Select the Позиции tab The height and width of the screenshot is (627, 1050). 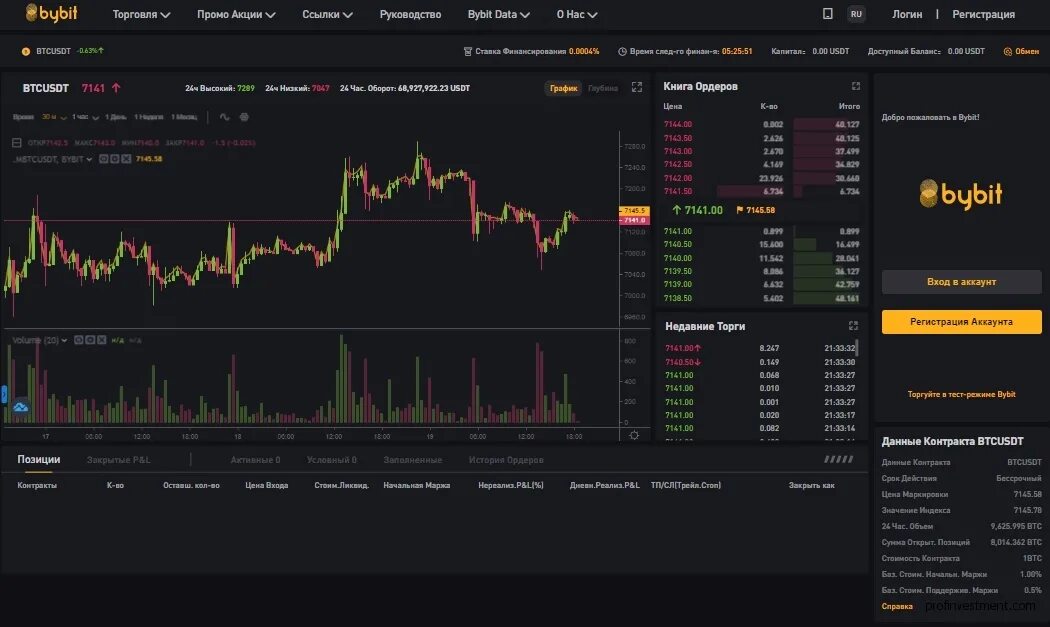coord(39,460)
